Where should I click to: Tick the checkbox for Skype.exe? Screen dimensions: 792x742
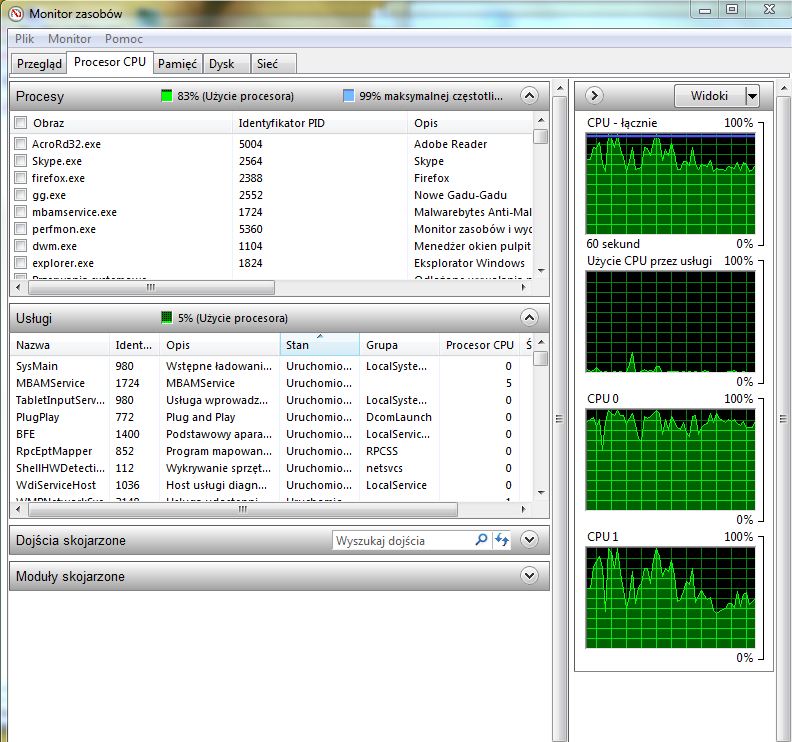pos(21,161)
